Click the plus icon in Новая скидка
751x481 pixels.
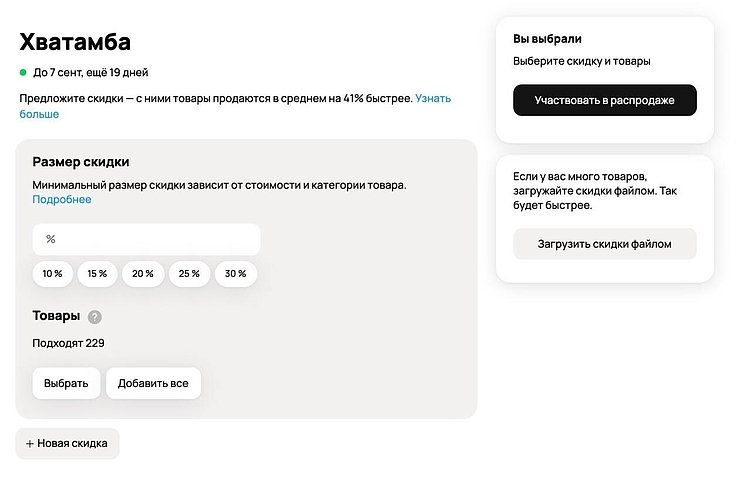point(30,444)
